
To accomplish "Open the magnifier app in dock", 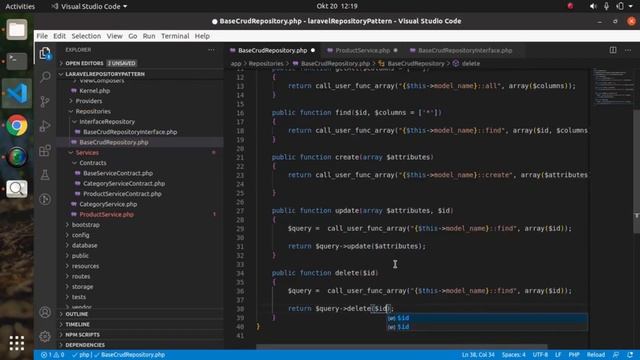I will click(17, 189).
